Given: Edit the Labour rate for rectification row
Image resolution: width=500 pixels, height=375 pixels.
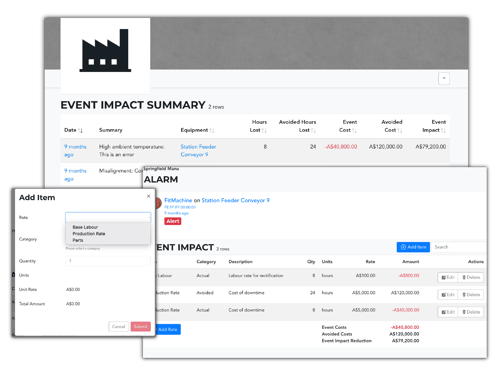Looking at the screenshot, I should [x=448, y=277].
